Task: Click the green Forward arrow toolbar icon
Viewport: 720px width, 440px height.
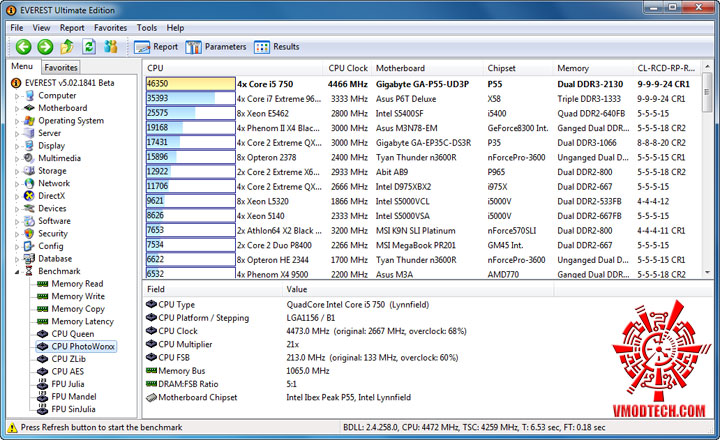Action: [x=45, y=47]
